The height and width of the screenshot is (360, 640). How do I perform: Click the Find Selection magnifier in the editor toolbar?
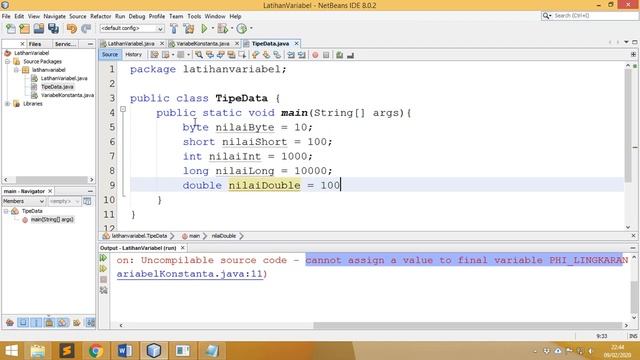click(x=198, y=55)
